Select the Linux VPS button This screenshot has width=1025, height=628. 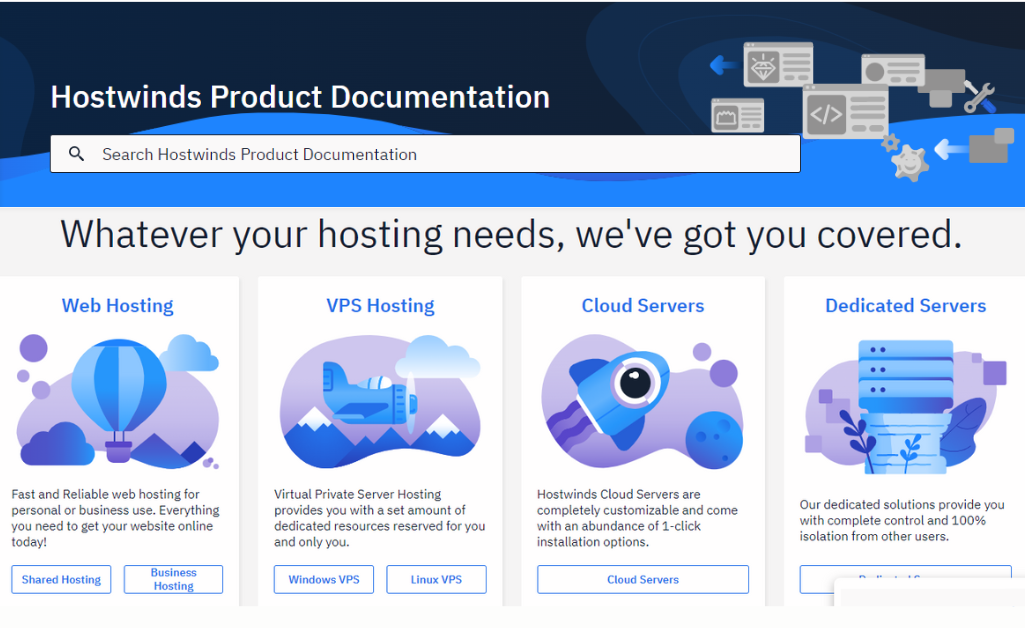[x=436, y=580]
